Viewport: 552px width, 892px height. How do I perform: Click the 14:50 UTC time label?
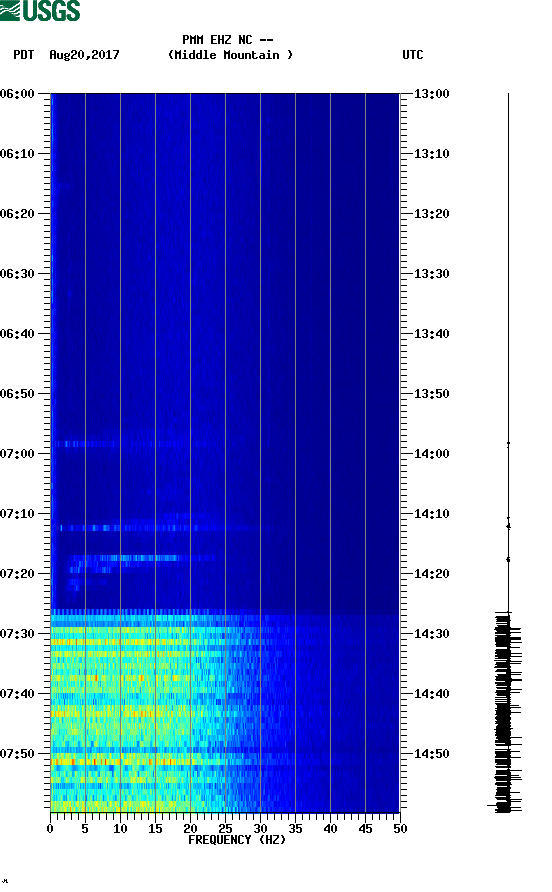click(431, 754)
